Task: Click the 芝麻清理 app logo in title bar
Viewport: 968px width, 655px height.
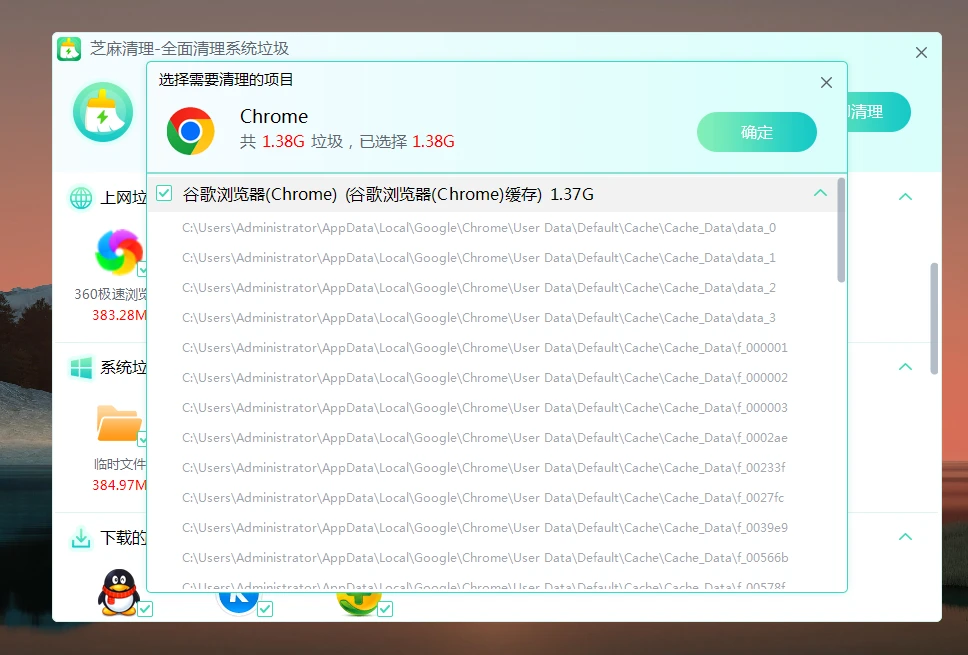Action: (69, 49)
